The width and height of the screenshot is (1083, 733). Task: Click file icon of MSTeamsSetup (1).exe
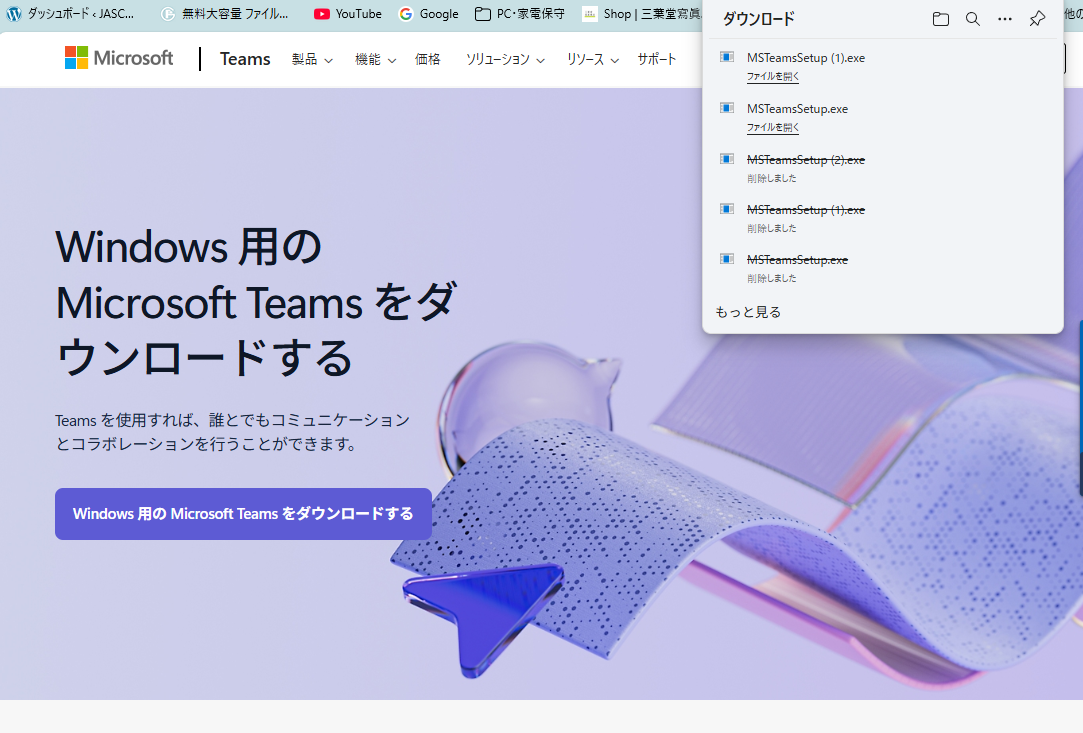click(727, 57)
